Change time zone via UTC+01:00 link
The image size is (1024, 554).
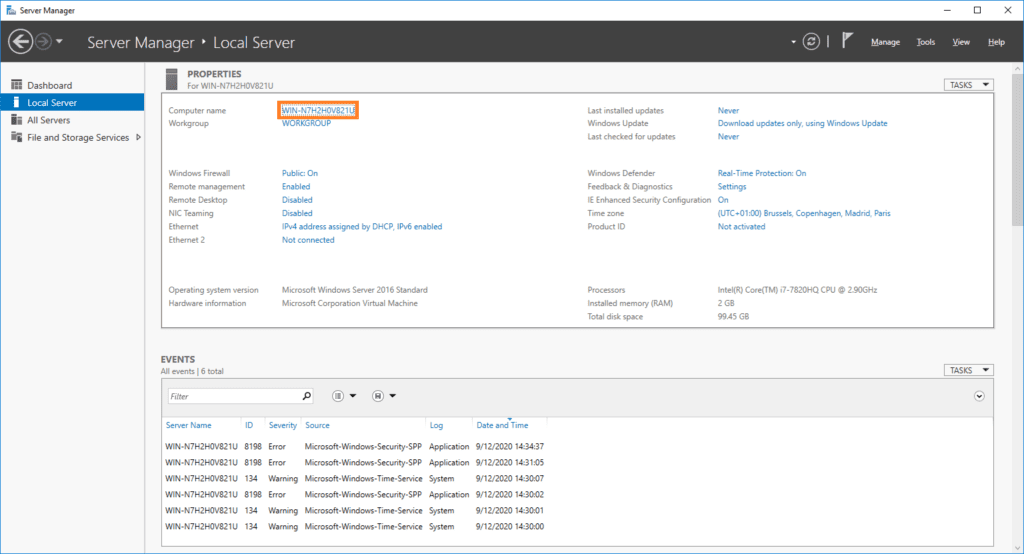(x=804, y=213)
